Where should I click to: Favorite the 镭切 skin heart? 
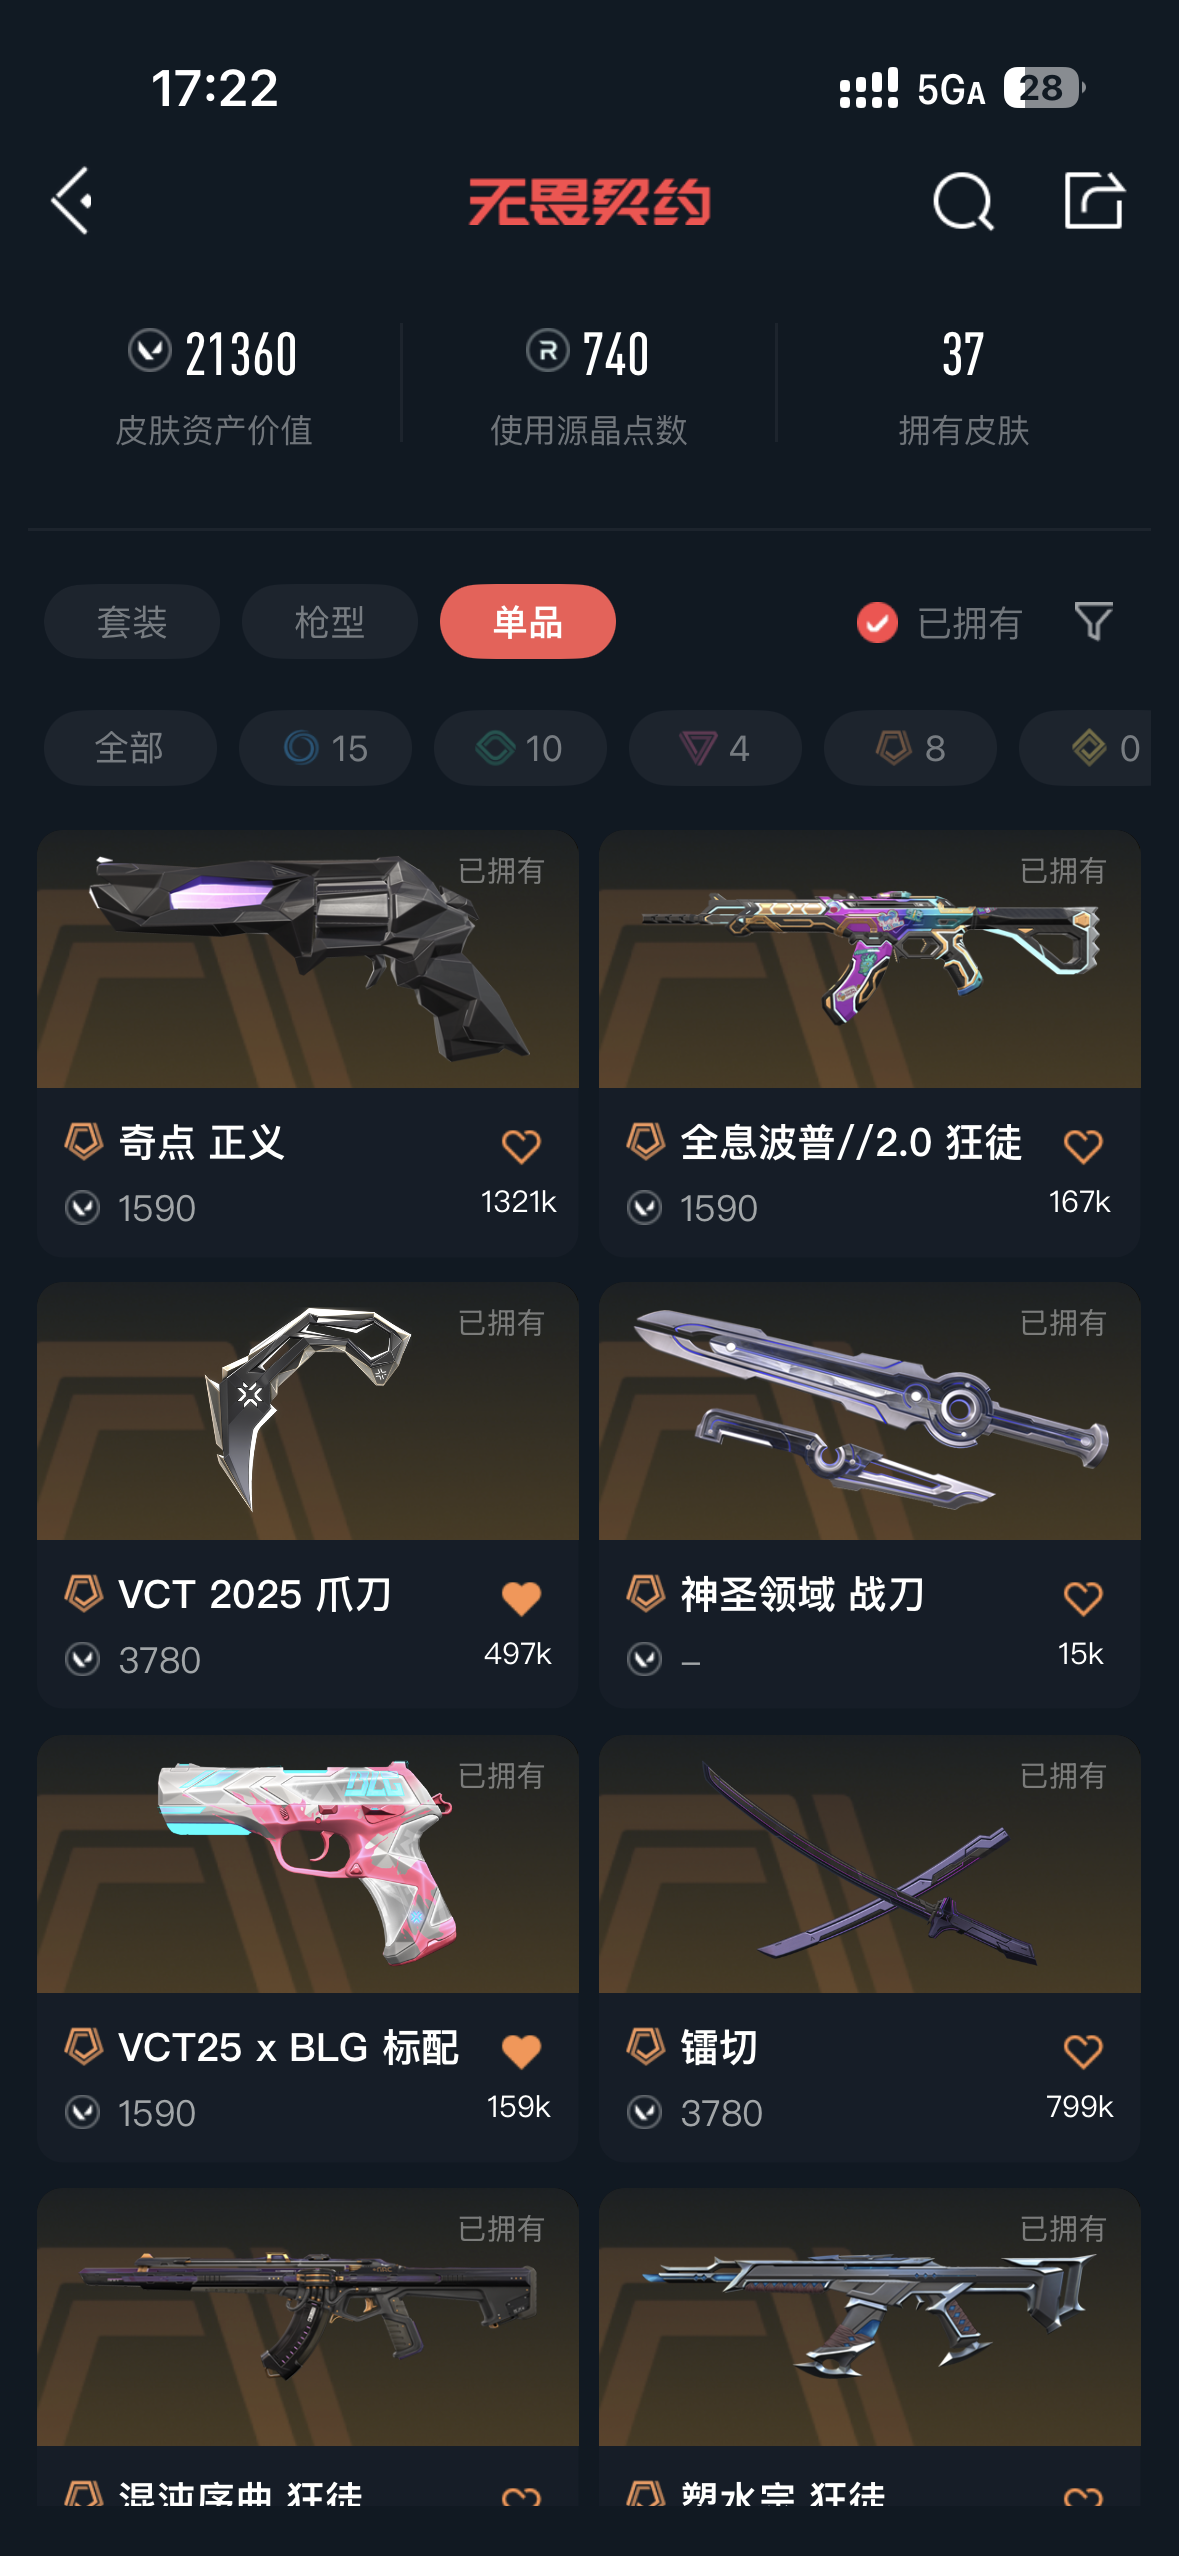[x=1083, y=2051]
